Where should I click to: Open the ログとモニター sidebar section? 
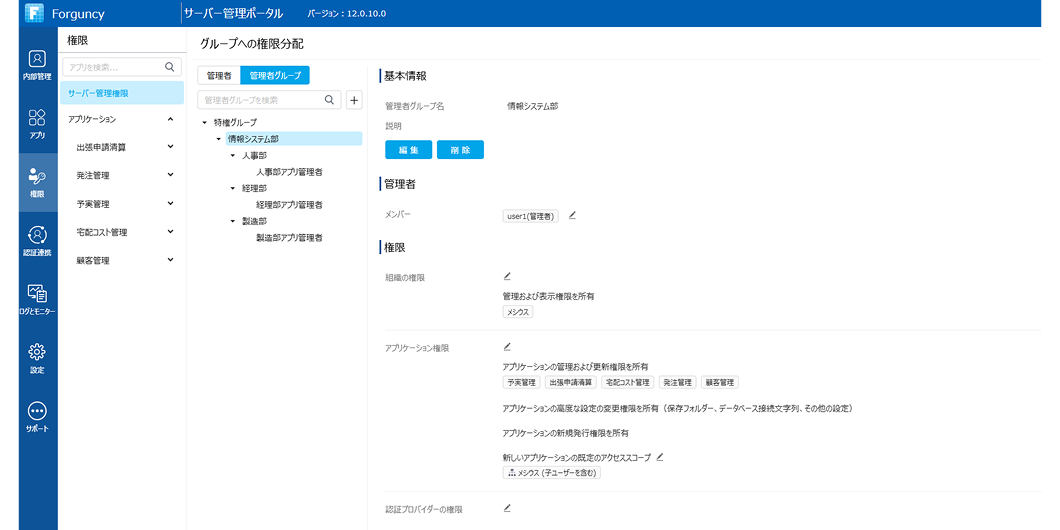(38, 301)
